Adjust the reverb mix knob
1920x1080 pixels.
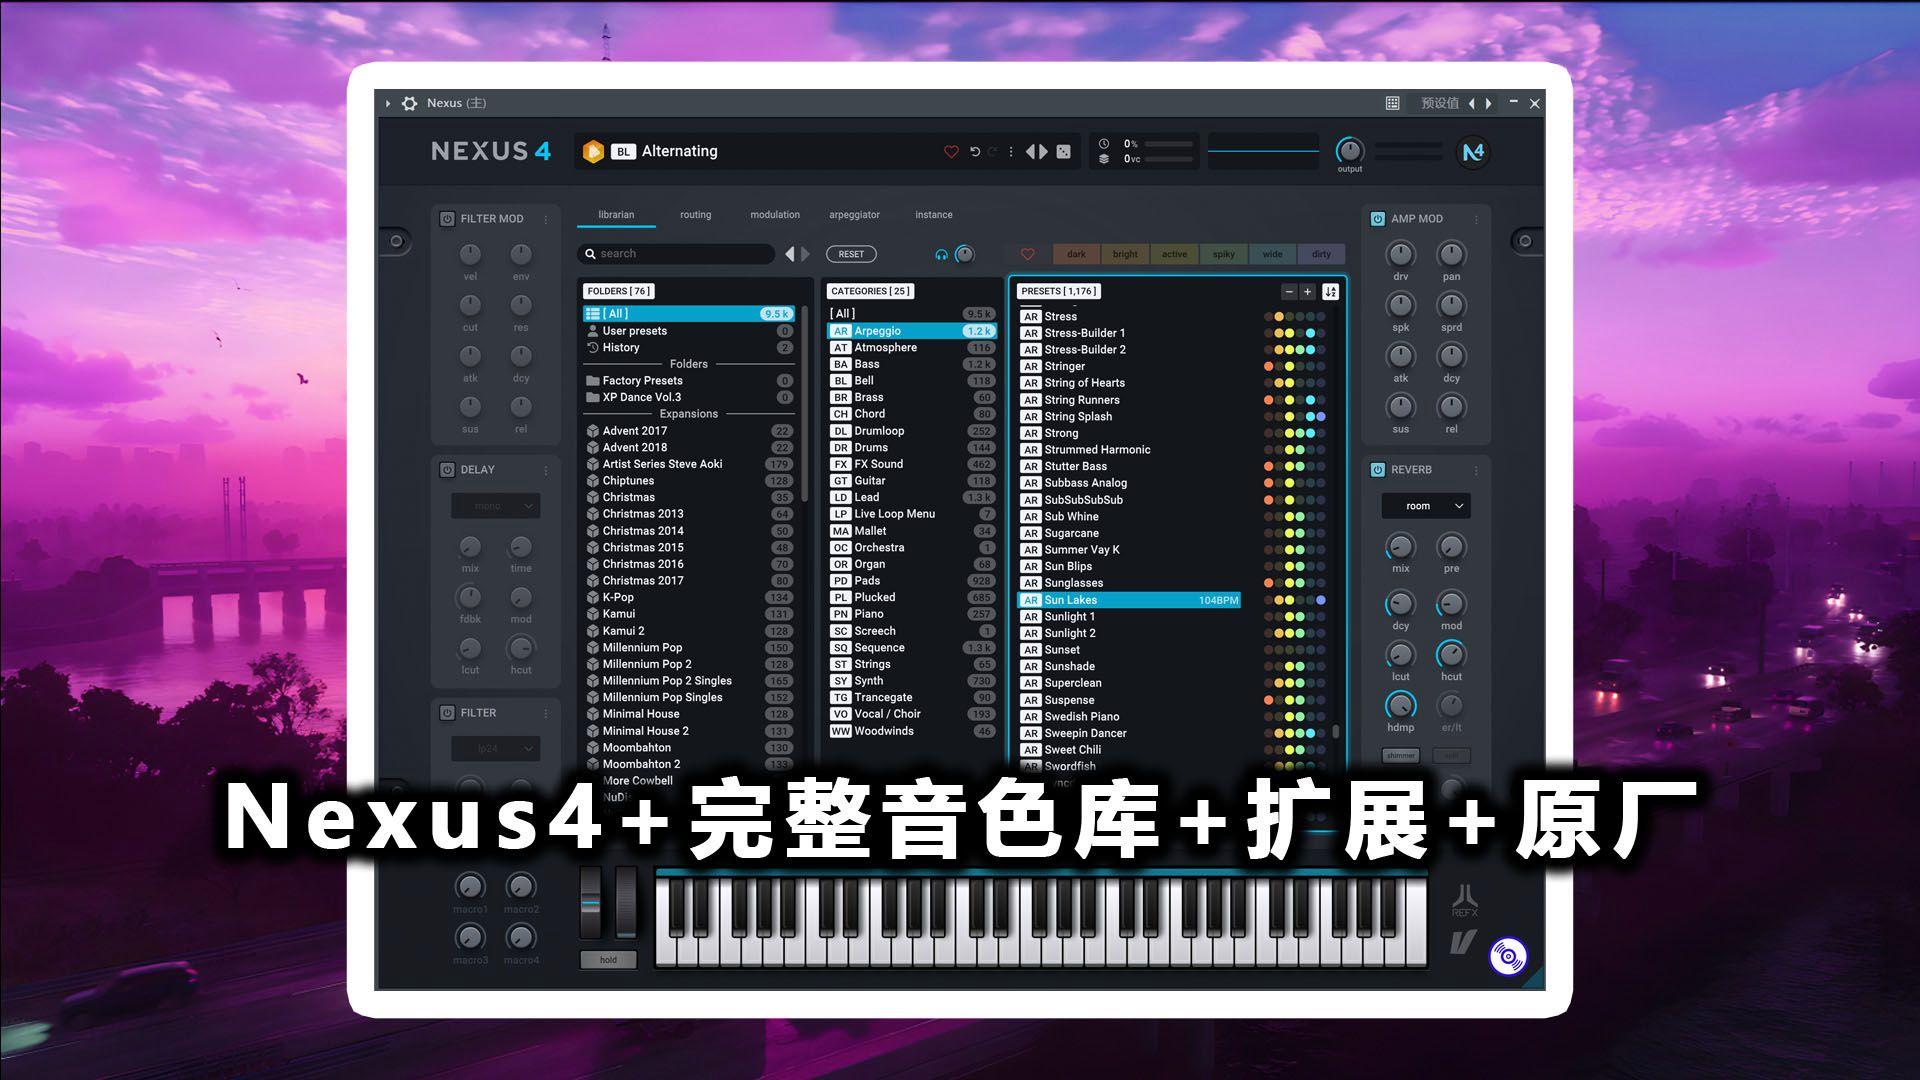(1400, 547)
